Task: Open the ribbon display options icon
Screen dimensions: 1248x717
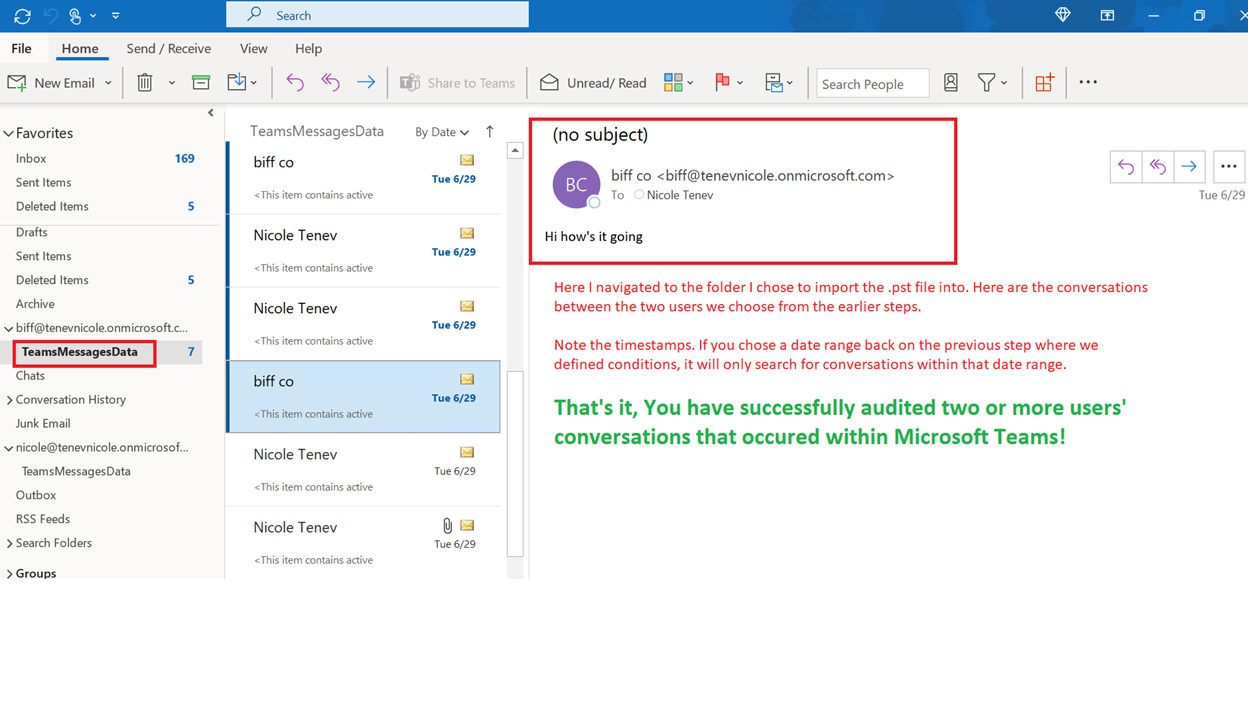Action: 1107,15
